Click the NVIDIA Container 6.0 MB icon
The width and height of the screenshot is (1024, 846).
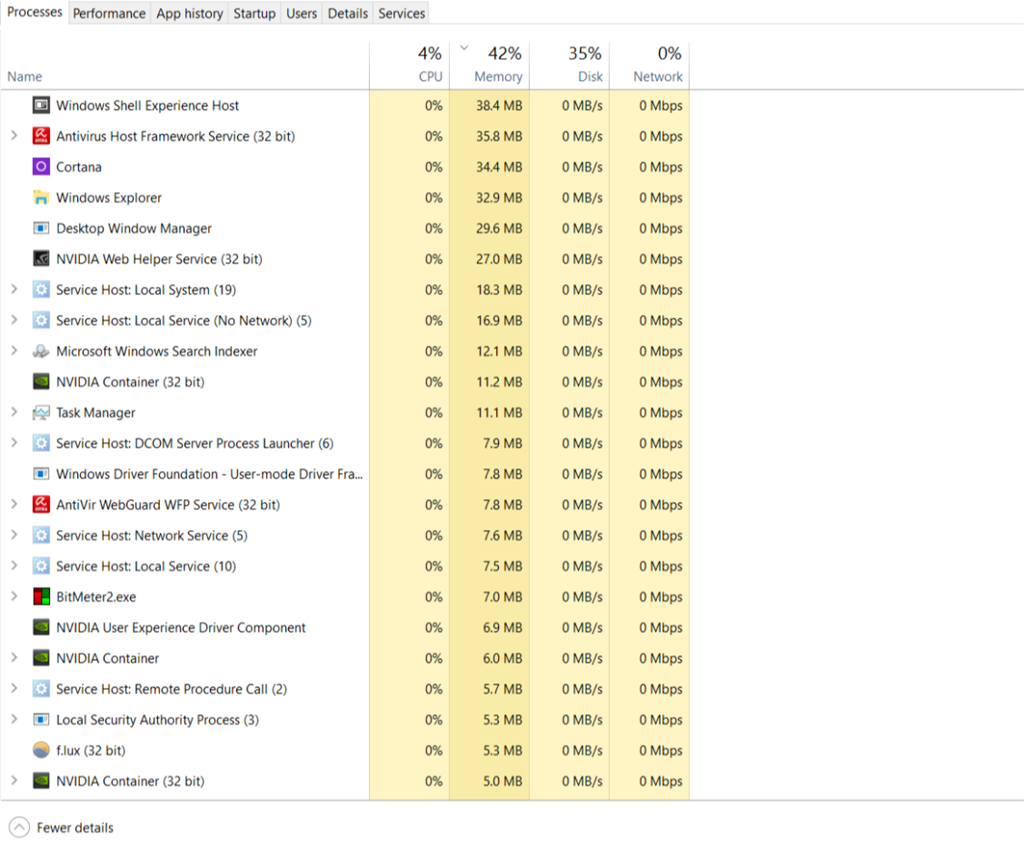coord(41,658)
